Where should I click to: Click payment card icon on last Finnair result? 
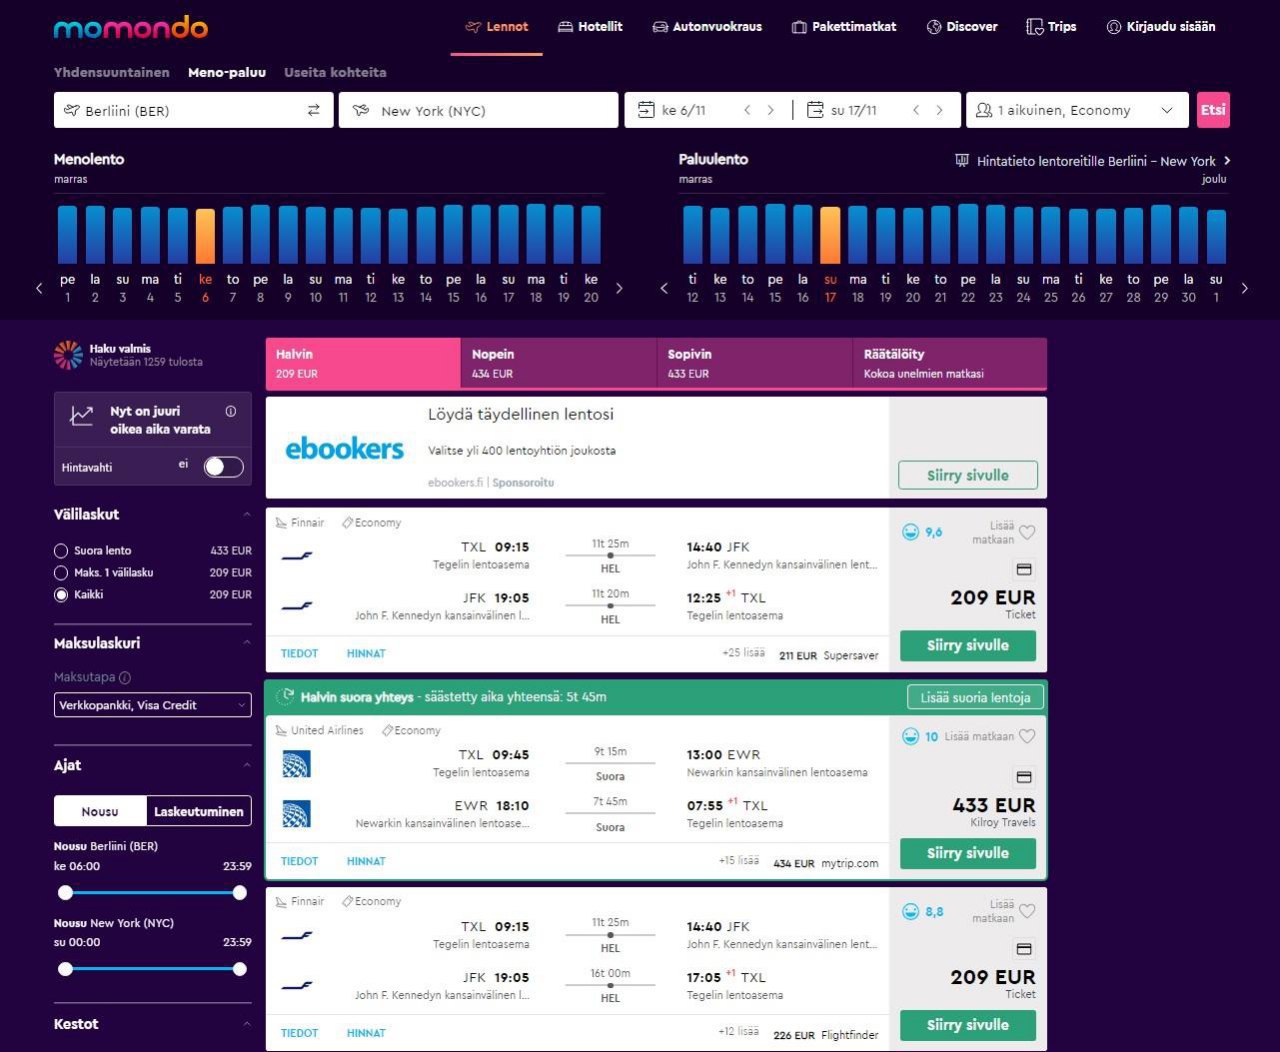[1024, 949]
